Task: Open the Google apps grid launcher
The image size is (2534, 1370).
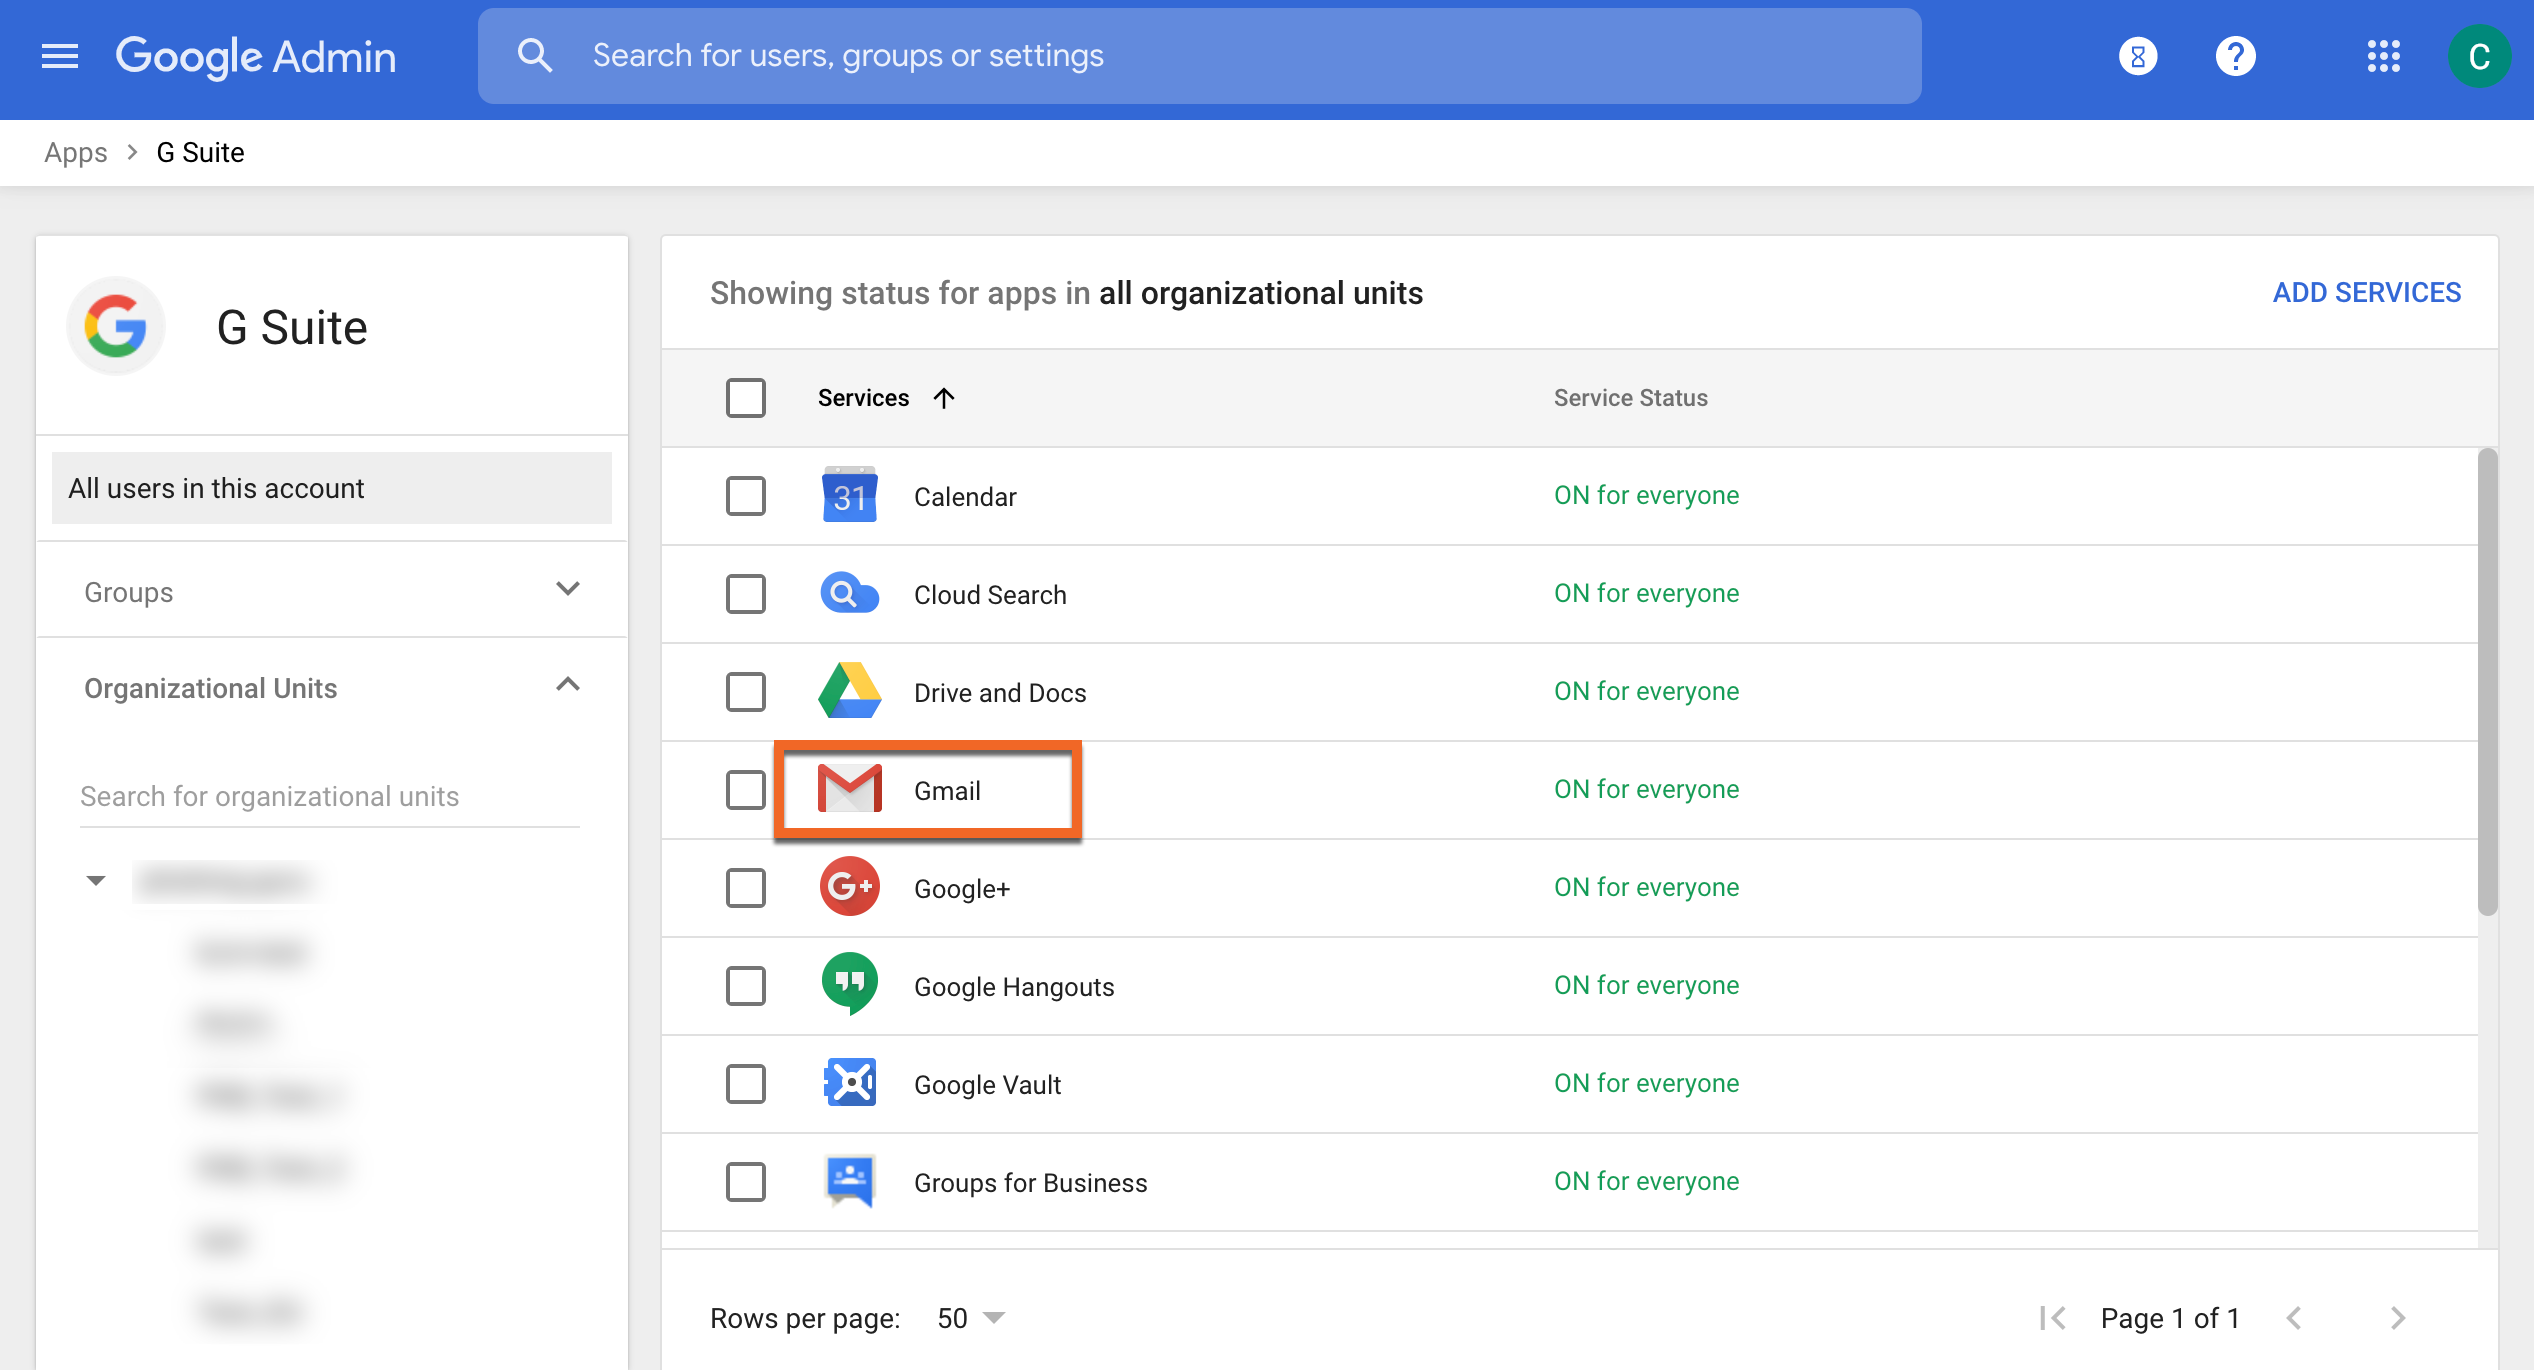Action: click(x=2383, y=56)
